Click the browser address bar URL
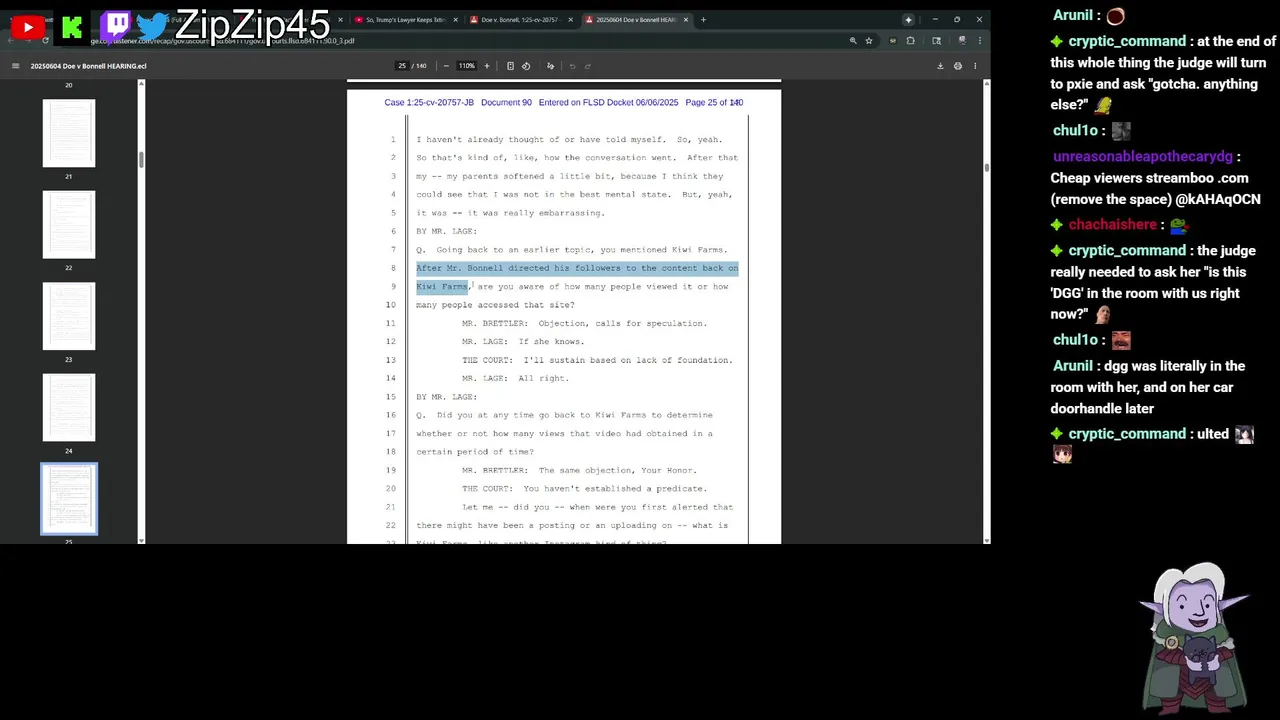 [222, 41]
